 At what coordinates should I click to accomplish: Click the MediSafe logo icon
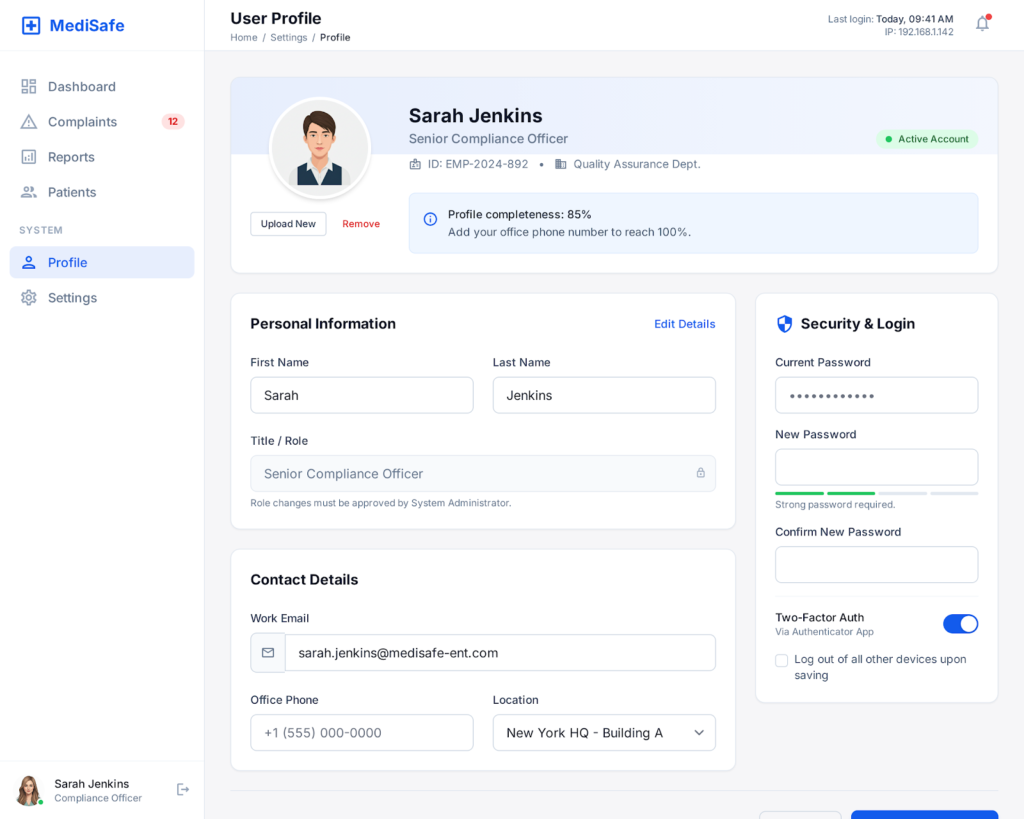click(31, 26)
